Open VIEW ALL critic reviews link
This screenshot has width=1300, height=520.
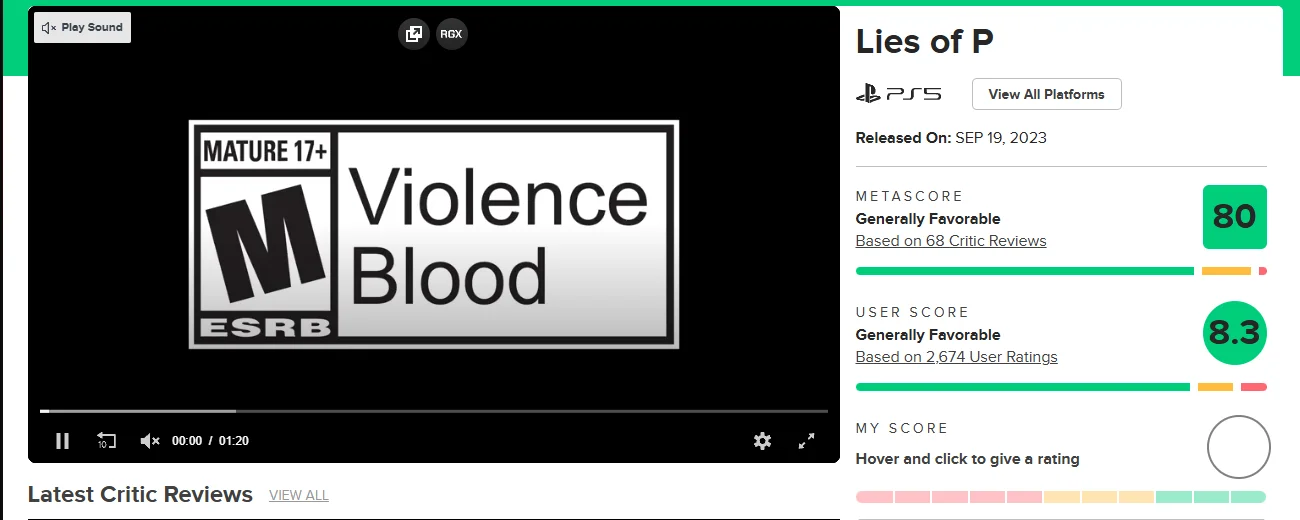pos(299,496)
